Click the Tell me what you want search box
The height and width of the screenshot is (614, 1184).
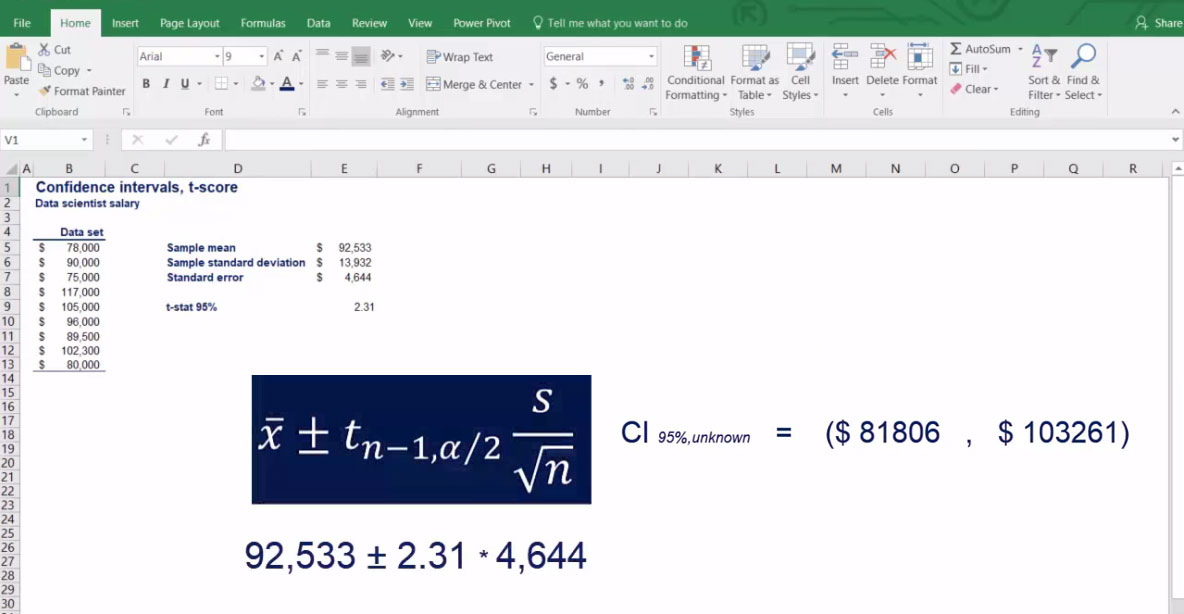tap(610, 23)
